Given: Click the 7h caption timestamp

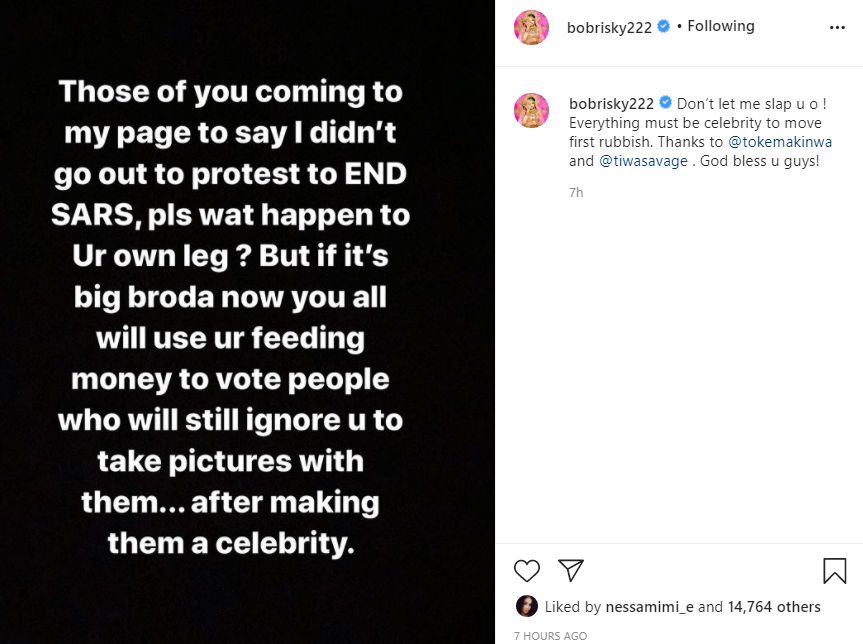Looking at the screenshot, I should tap(576, 192).
